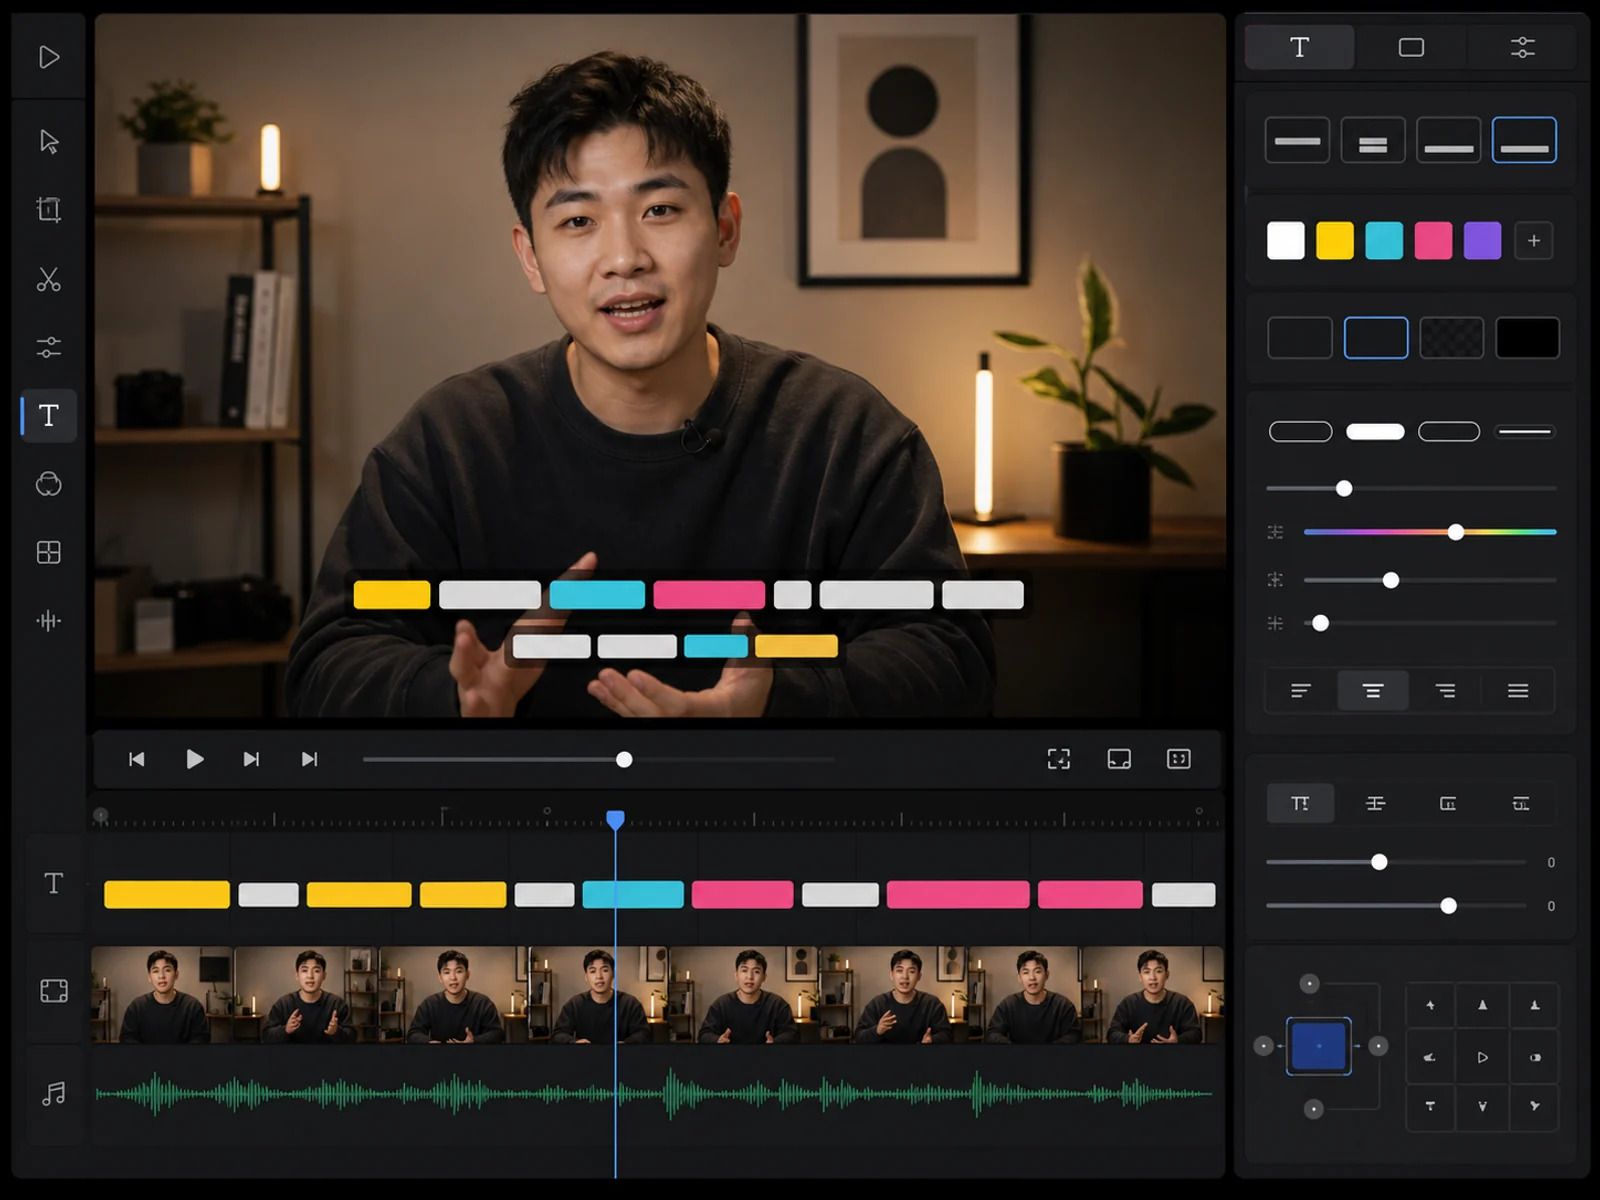Add a new color with plus button
This screenshot has height=1200, width=1600.
click(1534, 241)
